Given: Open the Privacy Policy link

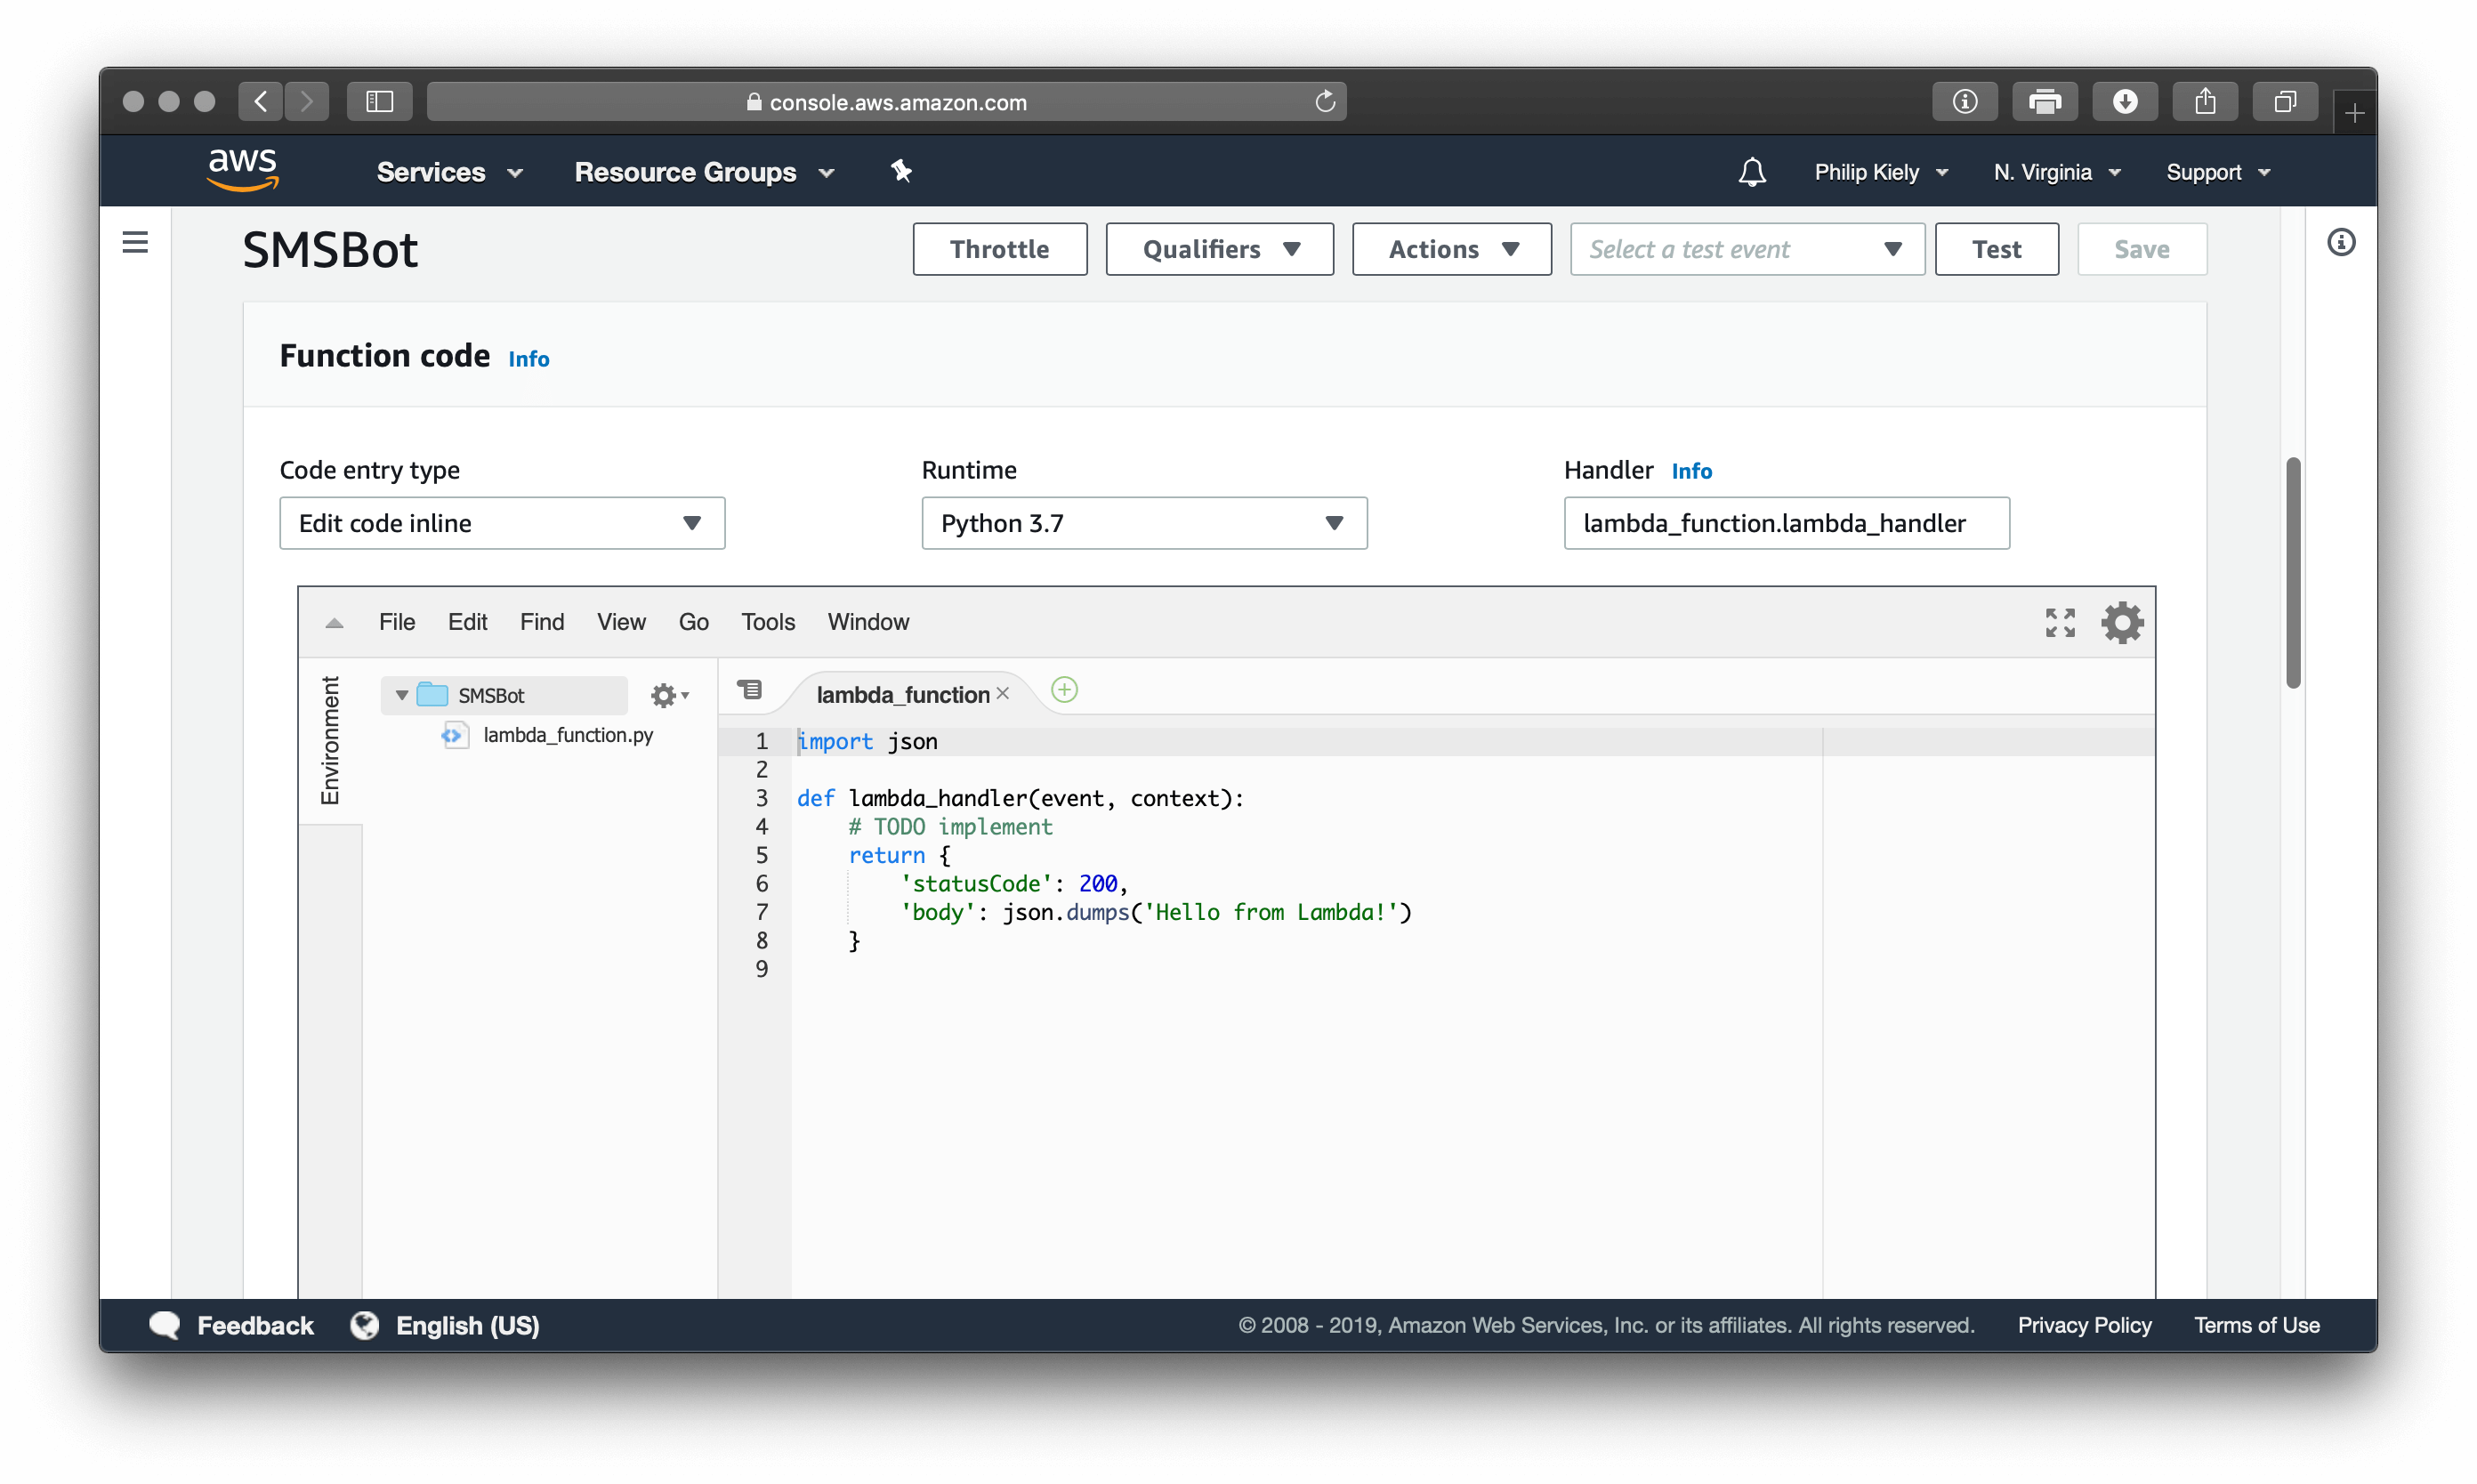Looking at the screenshot, I should click(x=2084, y=1325).
